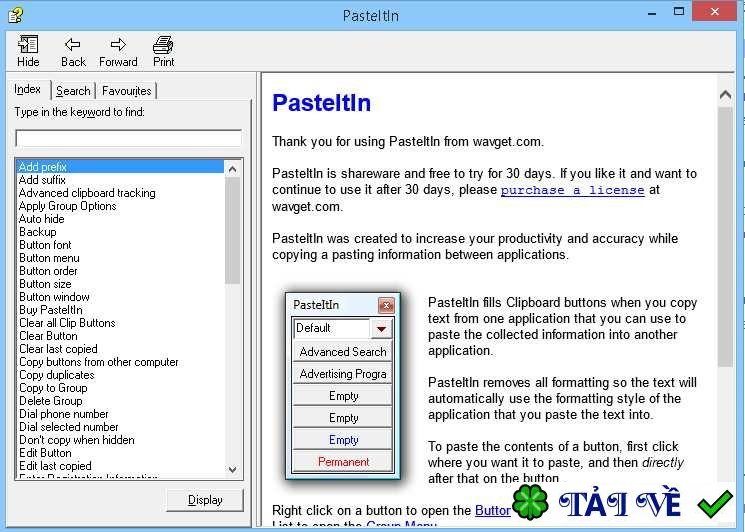Select 'Add prefix' in the index list
745x532 pixels.
point(120,167)
